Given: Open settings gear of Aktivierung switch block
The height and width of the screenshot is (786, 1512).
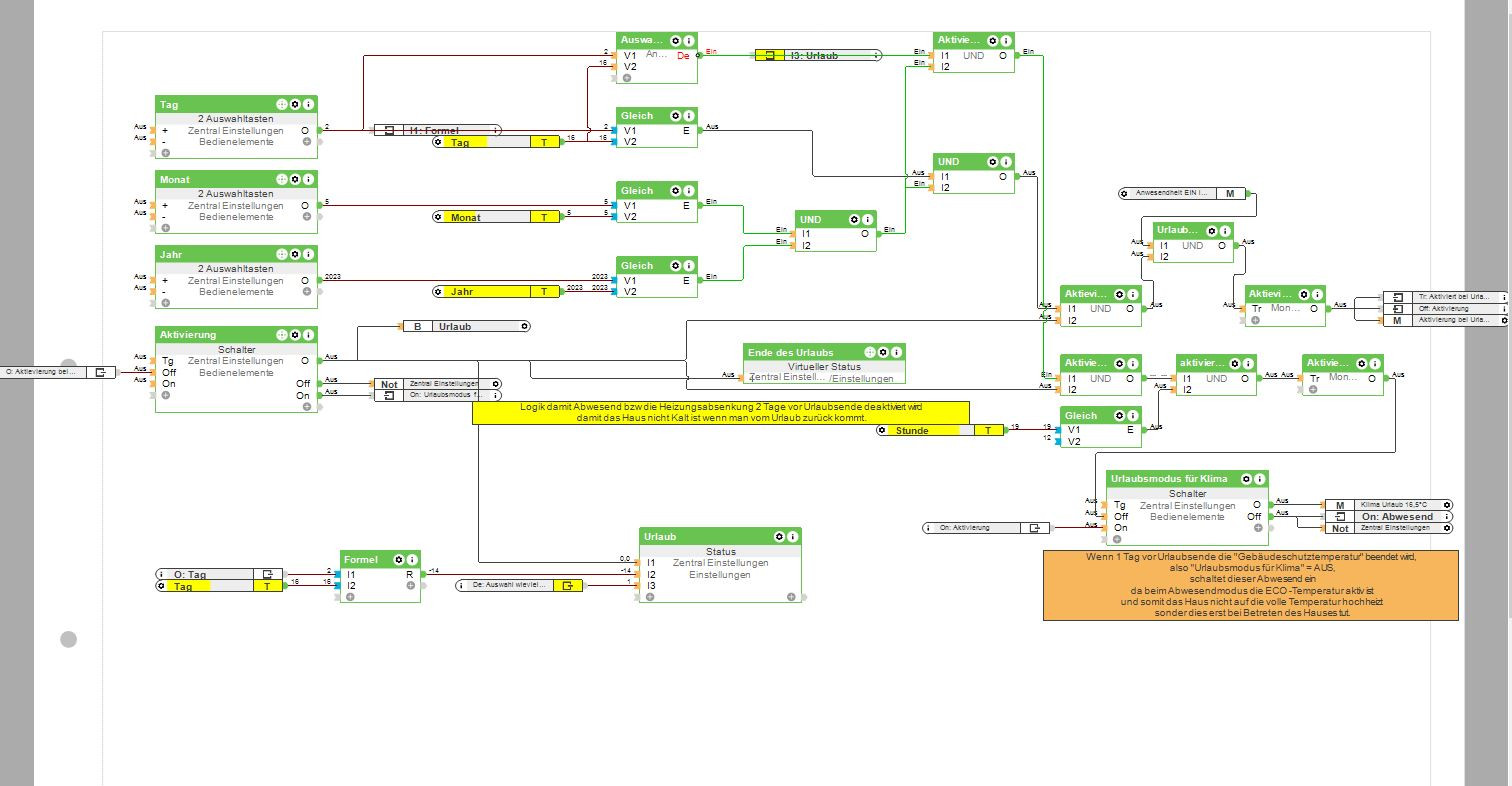Looking at the screenshot, I should (x=295, y=335).
